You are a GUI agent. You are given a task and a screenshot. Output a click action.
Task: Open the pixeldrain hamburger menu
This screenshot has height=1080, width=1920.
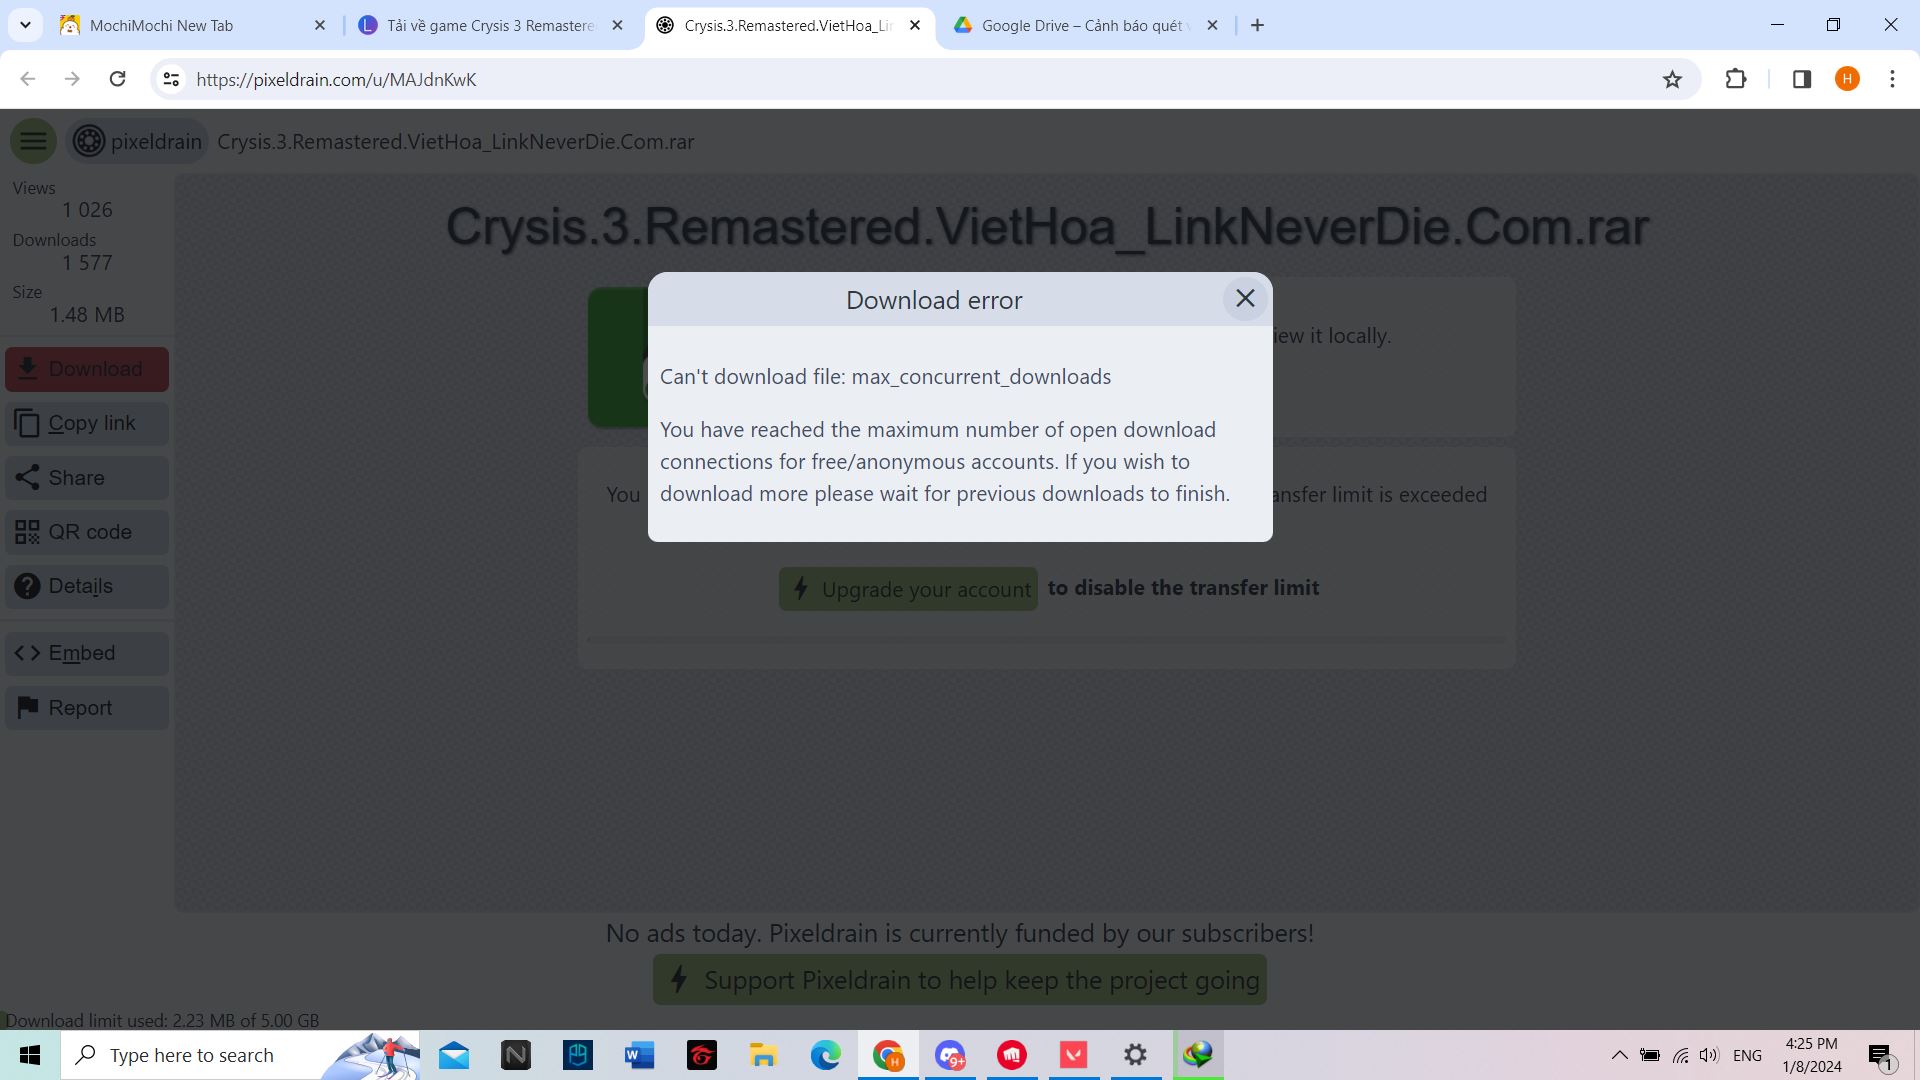click(33, 140)
